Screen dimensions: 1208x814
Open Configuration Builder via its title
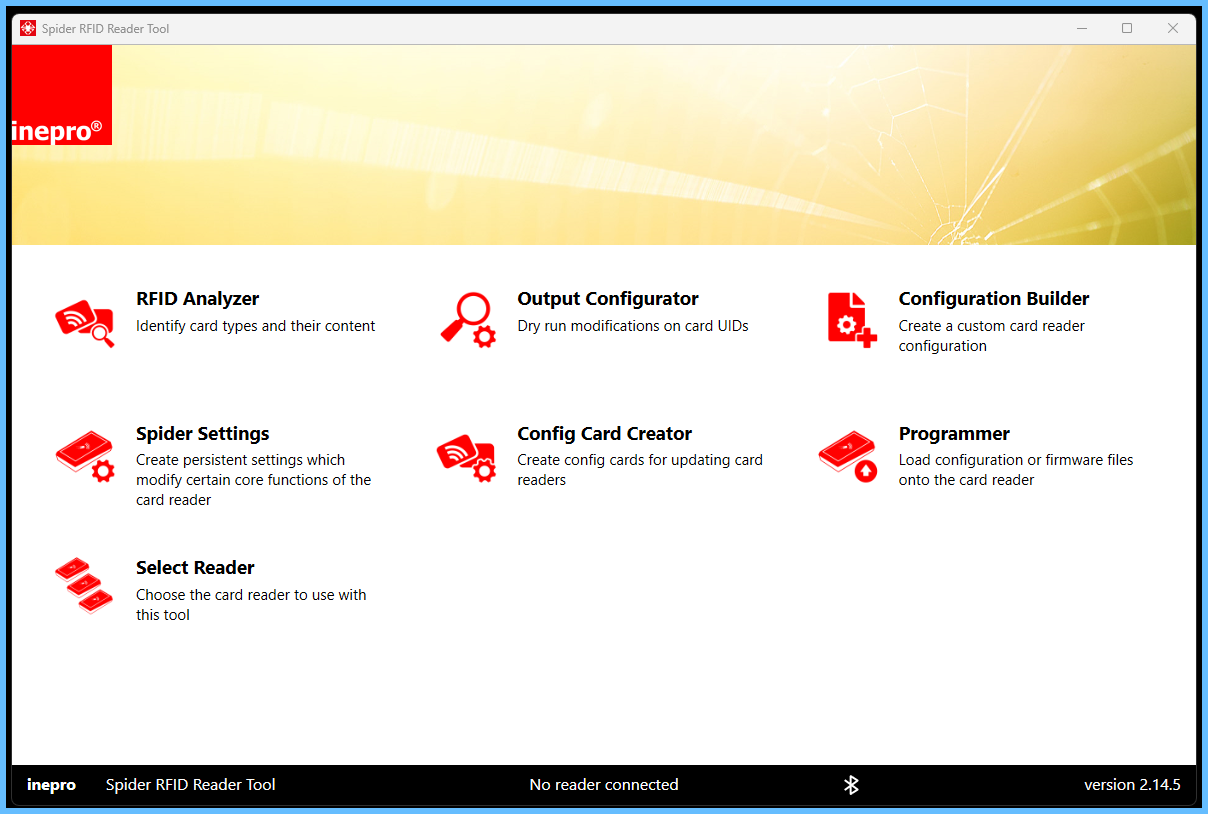coord(994,299)
